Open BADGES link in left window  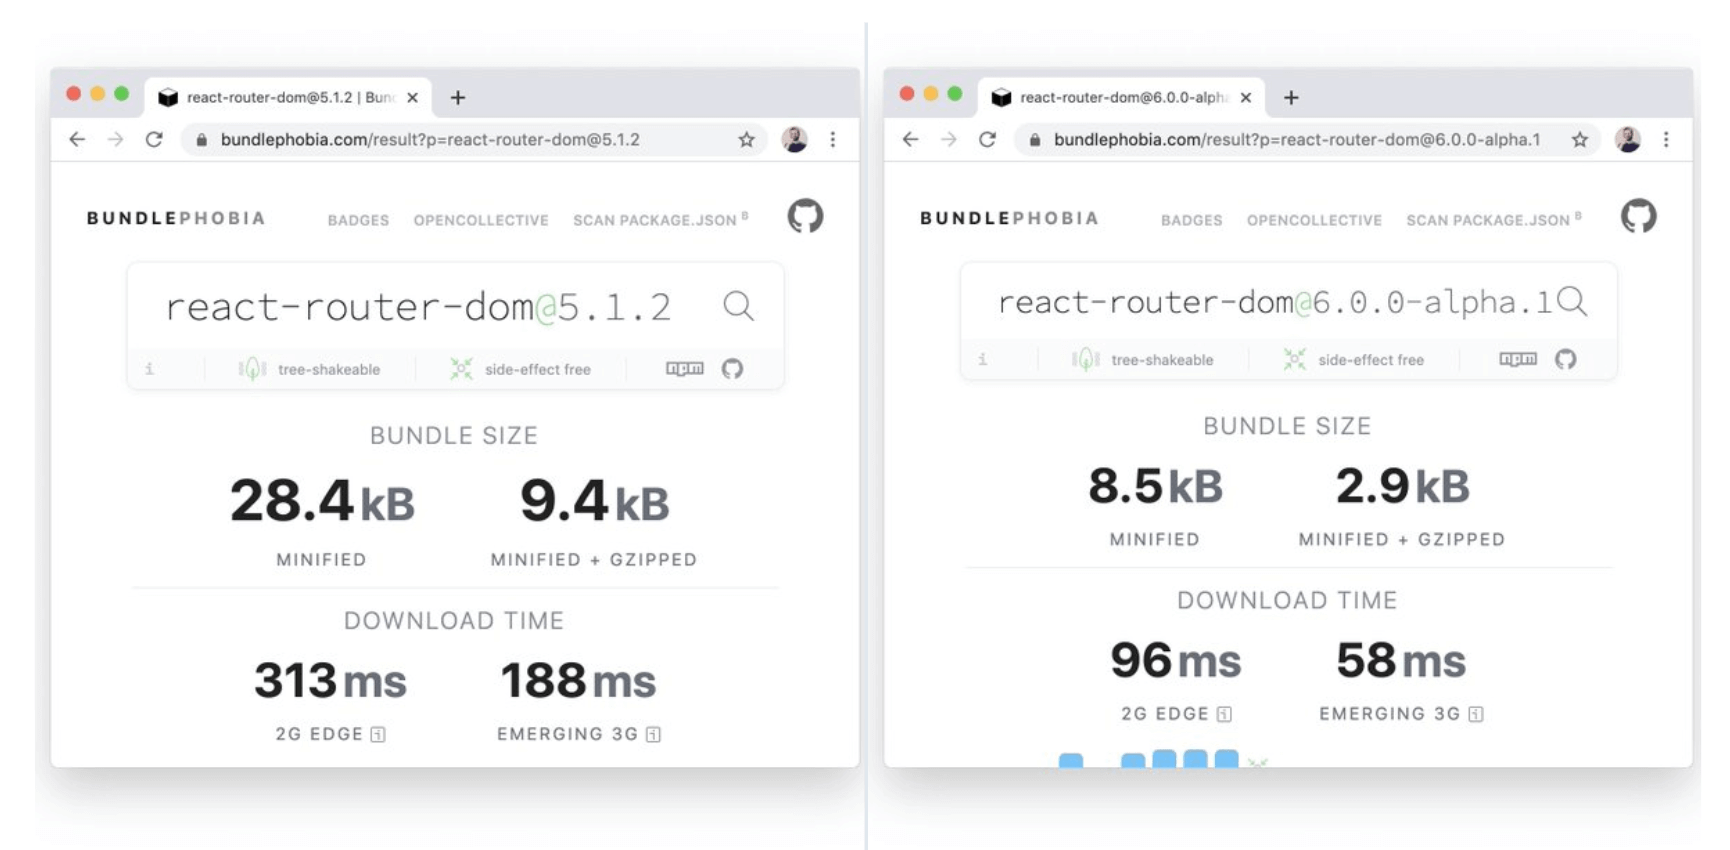(358, 220)
